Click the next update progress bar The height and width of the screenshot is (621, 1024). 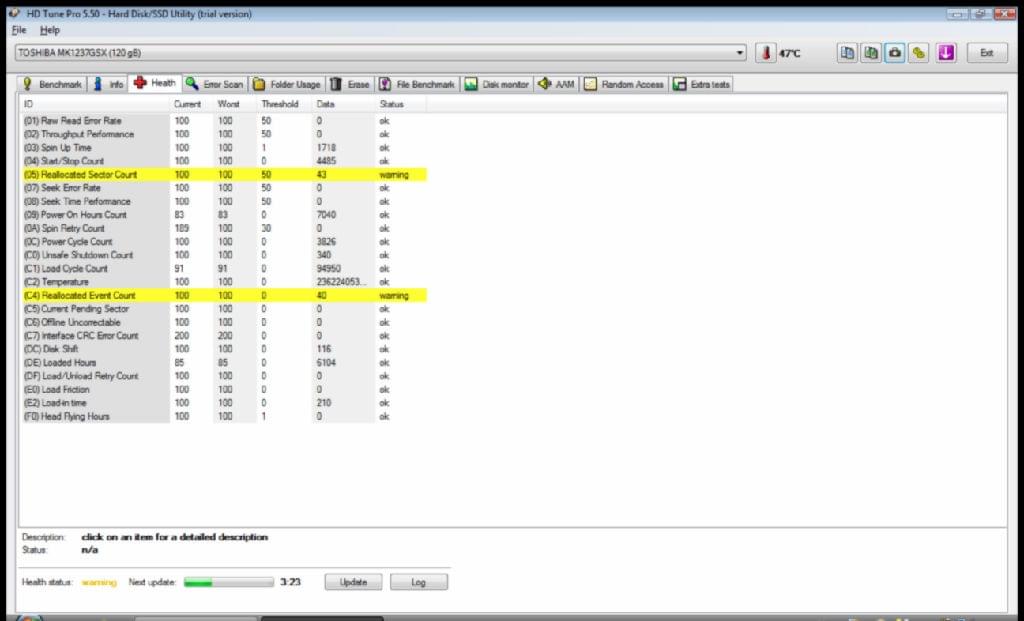pos(229,582)
